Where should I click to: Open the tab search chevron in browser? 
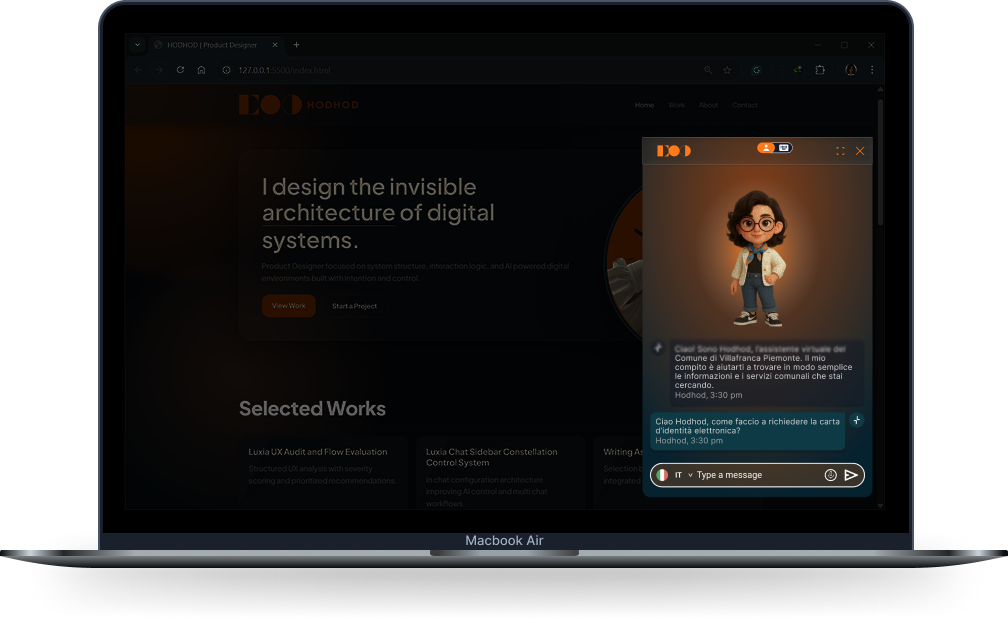[x=138, y=45]
